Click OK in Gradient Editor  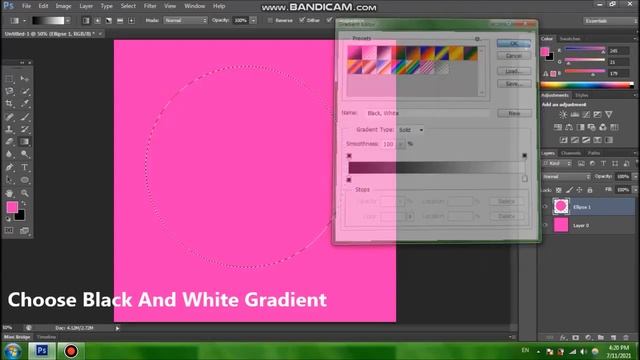[514, 43]
